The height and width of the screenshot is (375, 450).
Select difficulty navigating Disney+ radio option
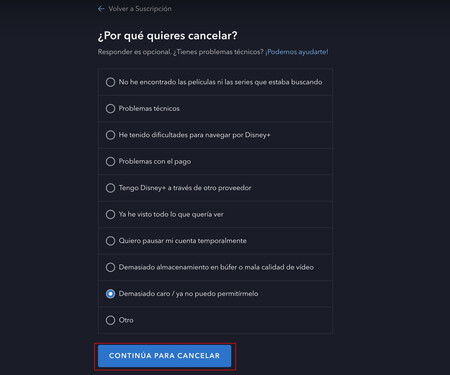(x=110, y=135)
